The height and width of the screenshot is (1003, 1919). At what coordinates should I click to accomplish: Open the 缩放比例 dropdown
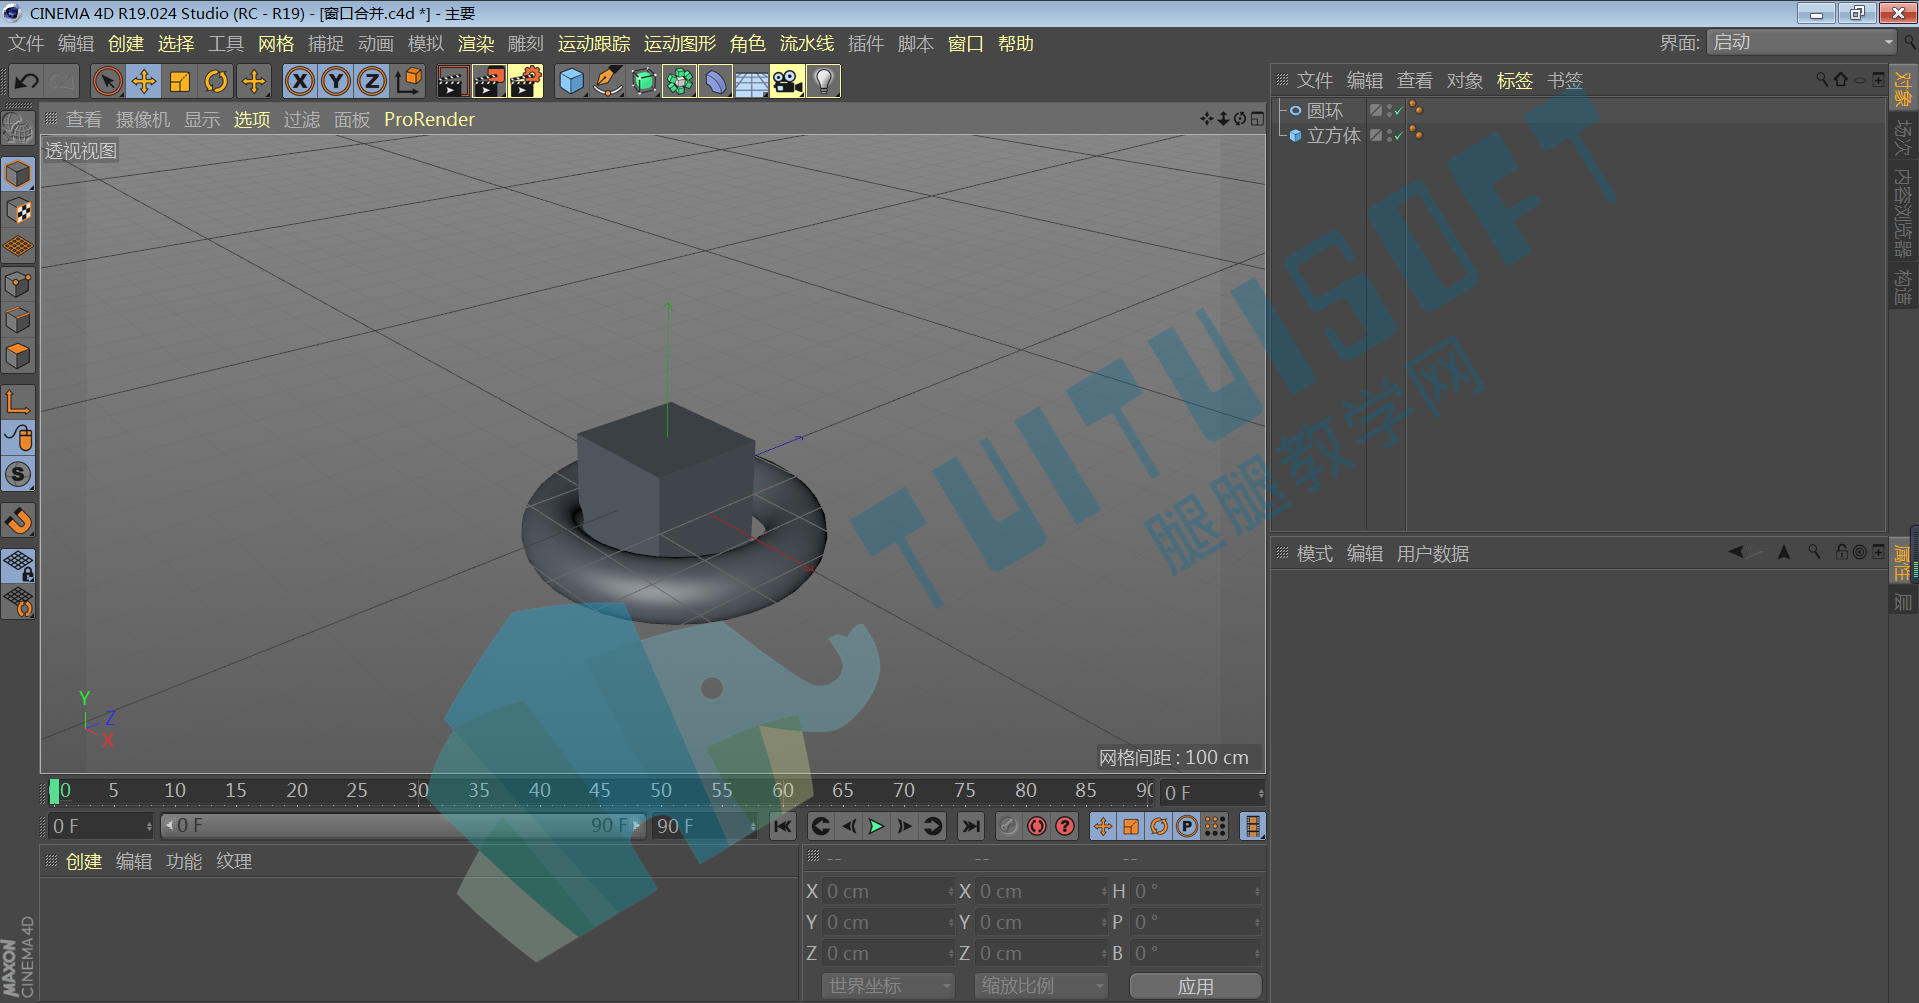pos(1041,986)
